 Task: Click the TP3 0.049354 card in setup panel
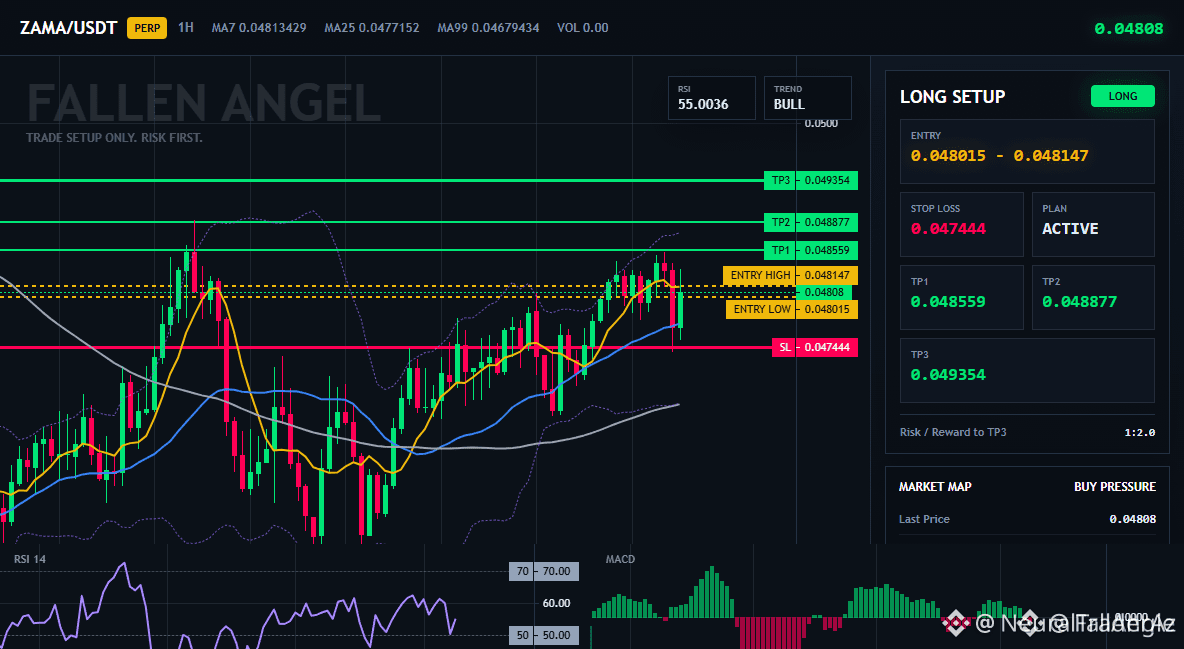(x=1027, y=370)
